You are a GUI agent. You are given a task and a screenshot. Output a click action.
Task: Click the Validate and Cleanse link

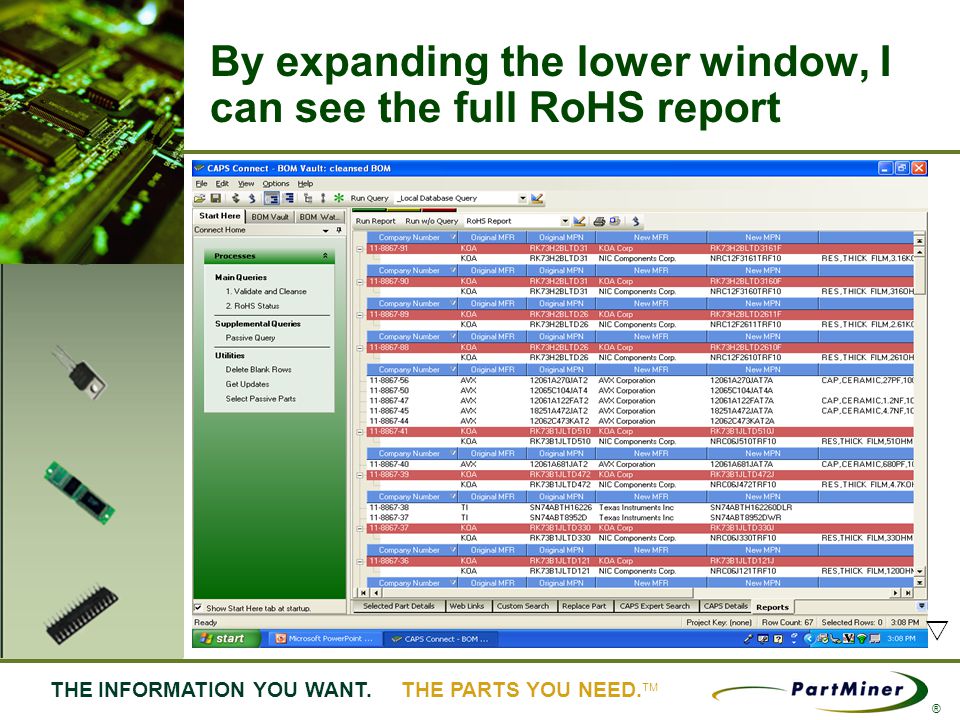pos(266,291)
